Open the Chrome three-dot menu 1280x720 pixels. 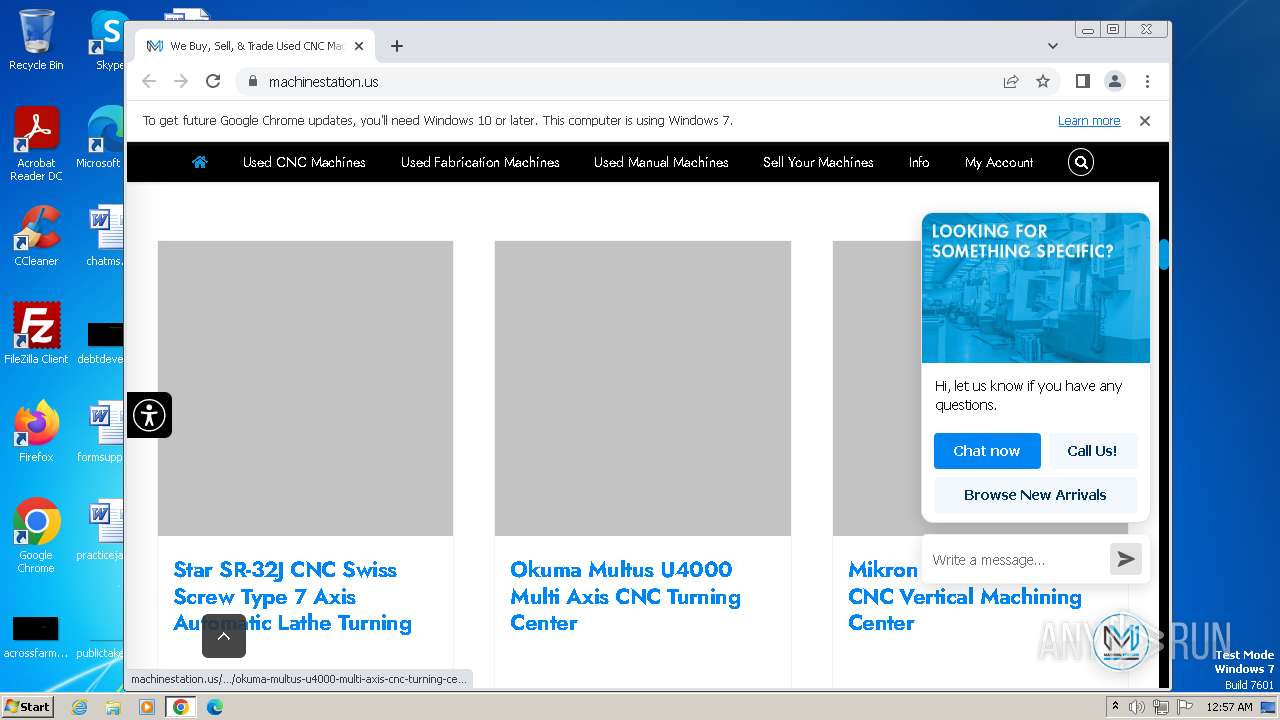[x=1147, y=81]
